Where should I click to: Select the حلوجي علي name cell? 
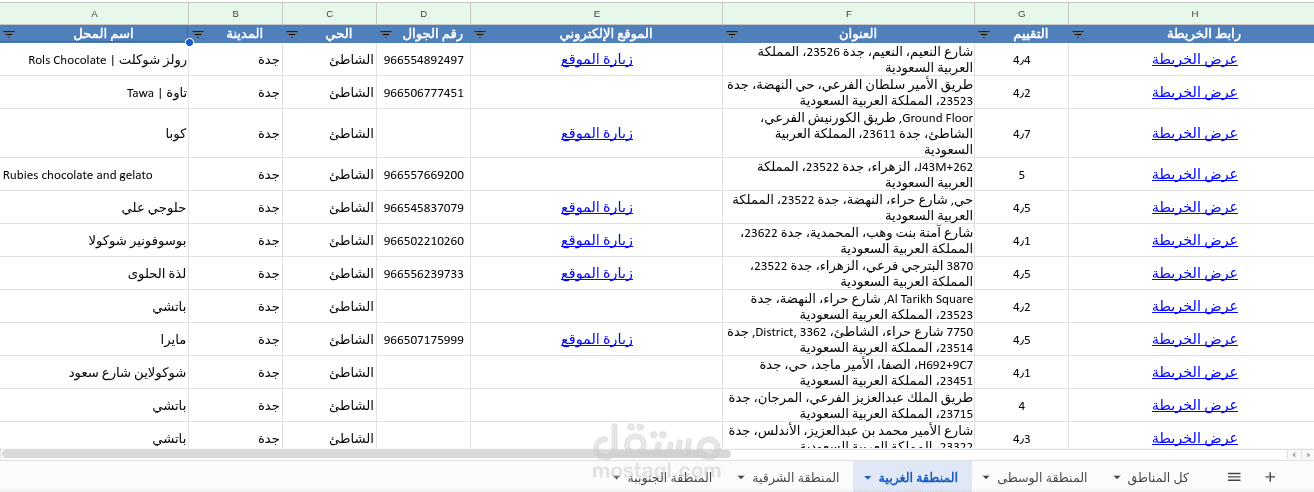tap(94, 207)
